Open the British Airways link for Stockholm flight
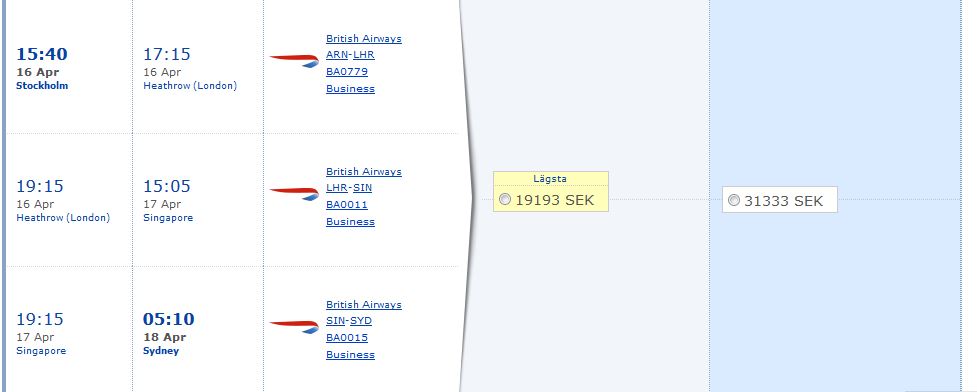 [x=364, y=39]
